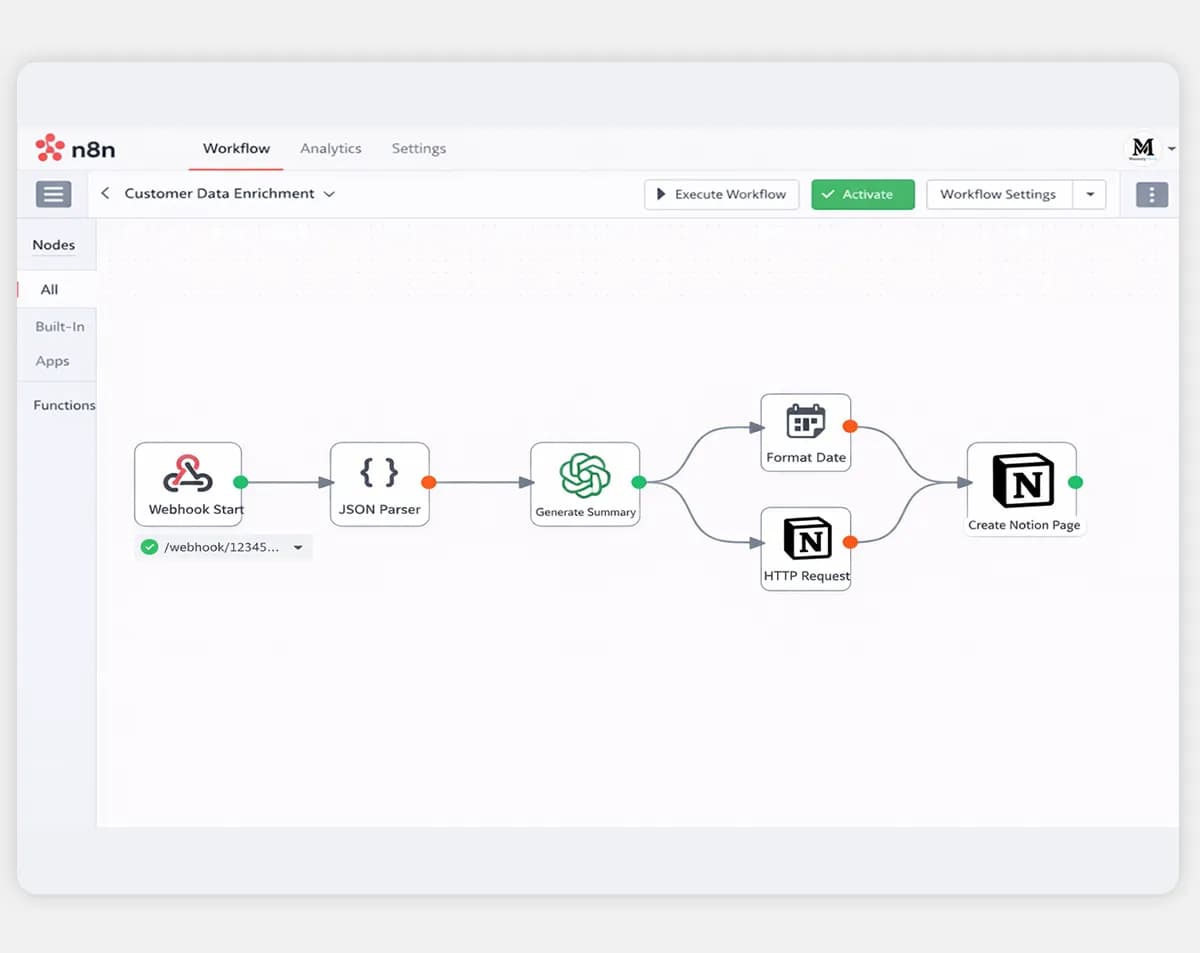Click the n8n logo
Screen dimensions: 1200x953
[x=75, y=149]
